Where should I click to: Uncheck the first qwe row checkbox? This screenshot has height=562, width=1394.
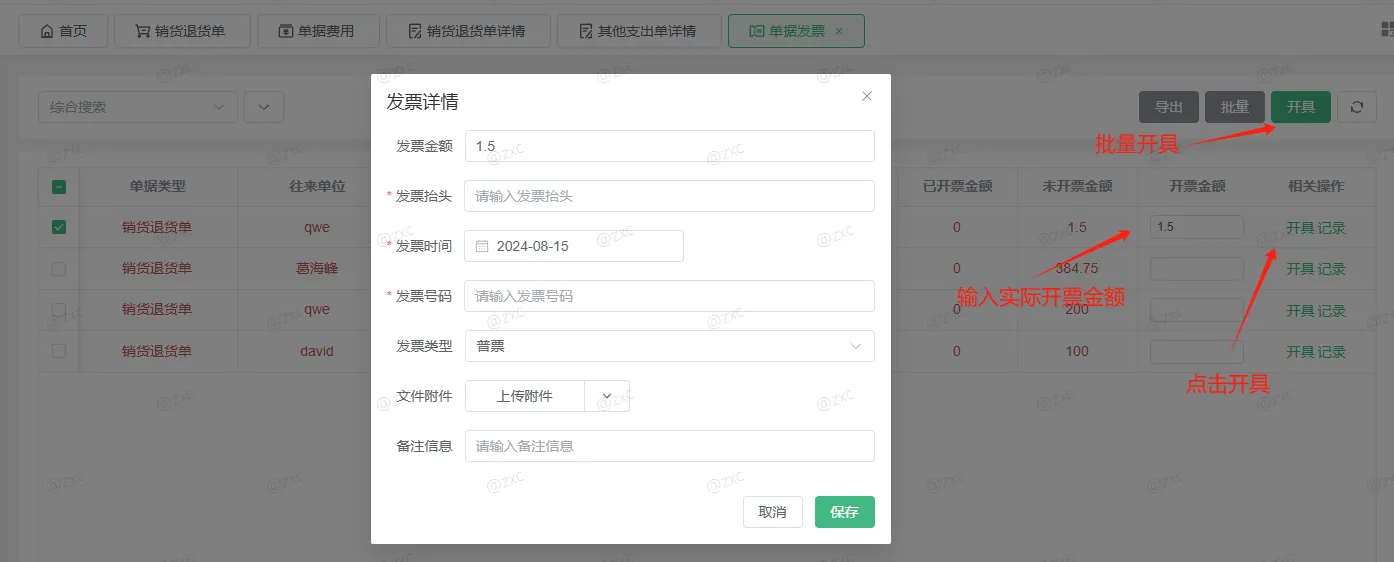(x=59, y=227)
